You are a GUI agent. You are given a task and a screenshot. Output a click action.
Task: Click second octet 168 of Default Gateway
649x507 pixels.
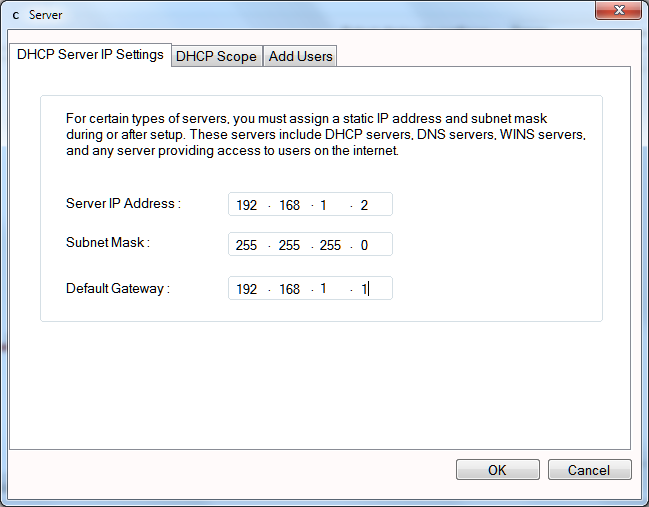click(x=289, y=289)
